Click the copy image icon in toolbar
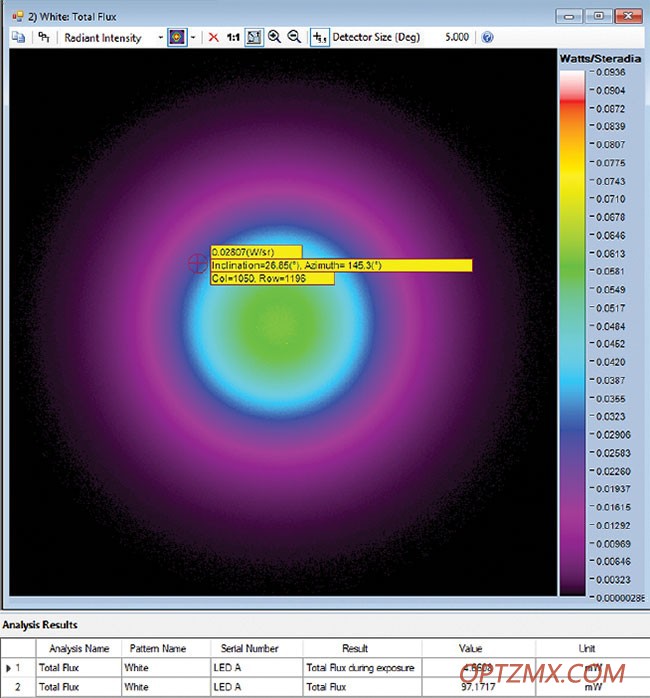 tap(18, 37)
